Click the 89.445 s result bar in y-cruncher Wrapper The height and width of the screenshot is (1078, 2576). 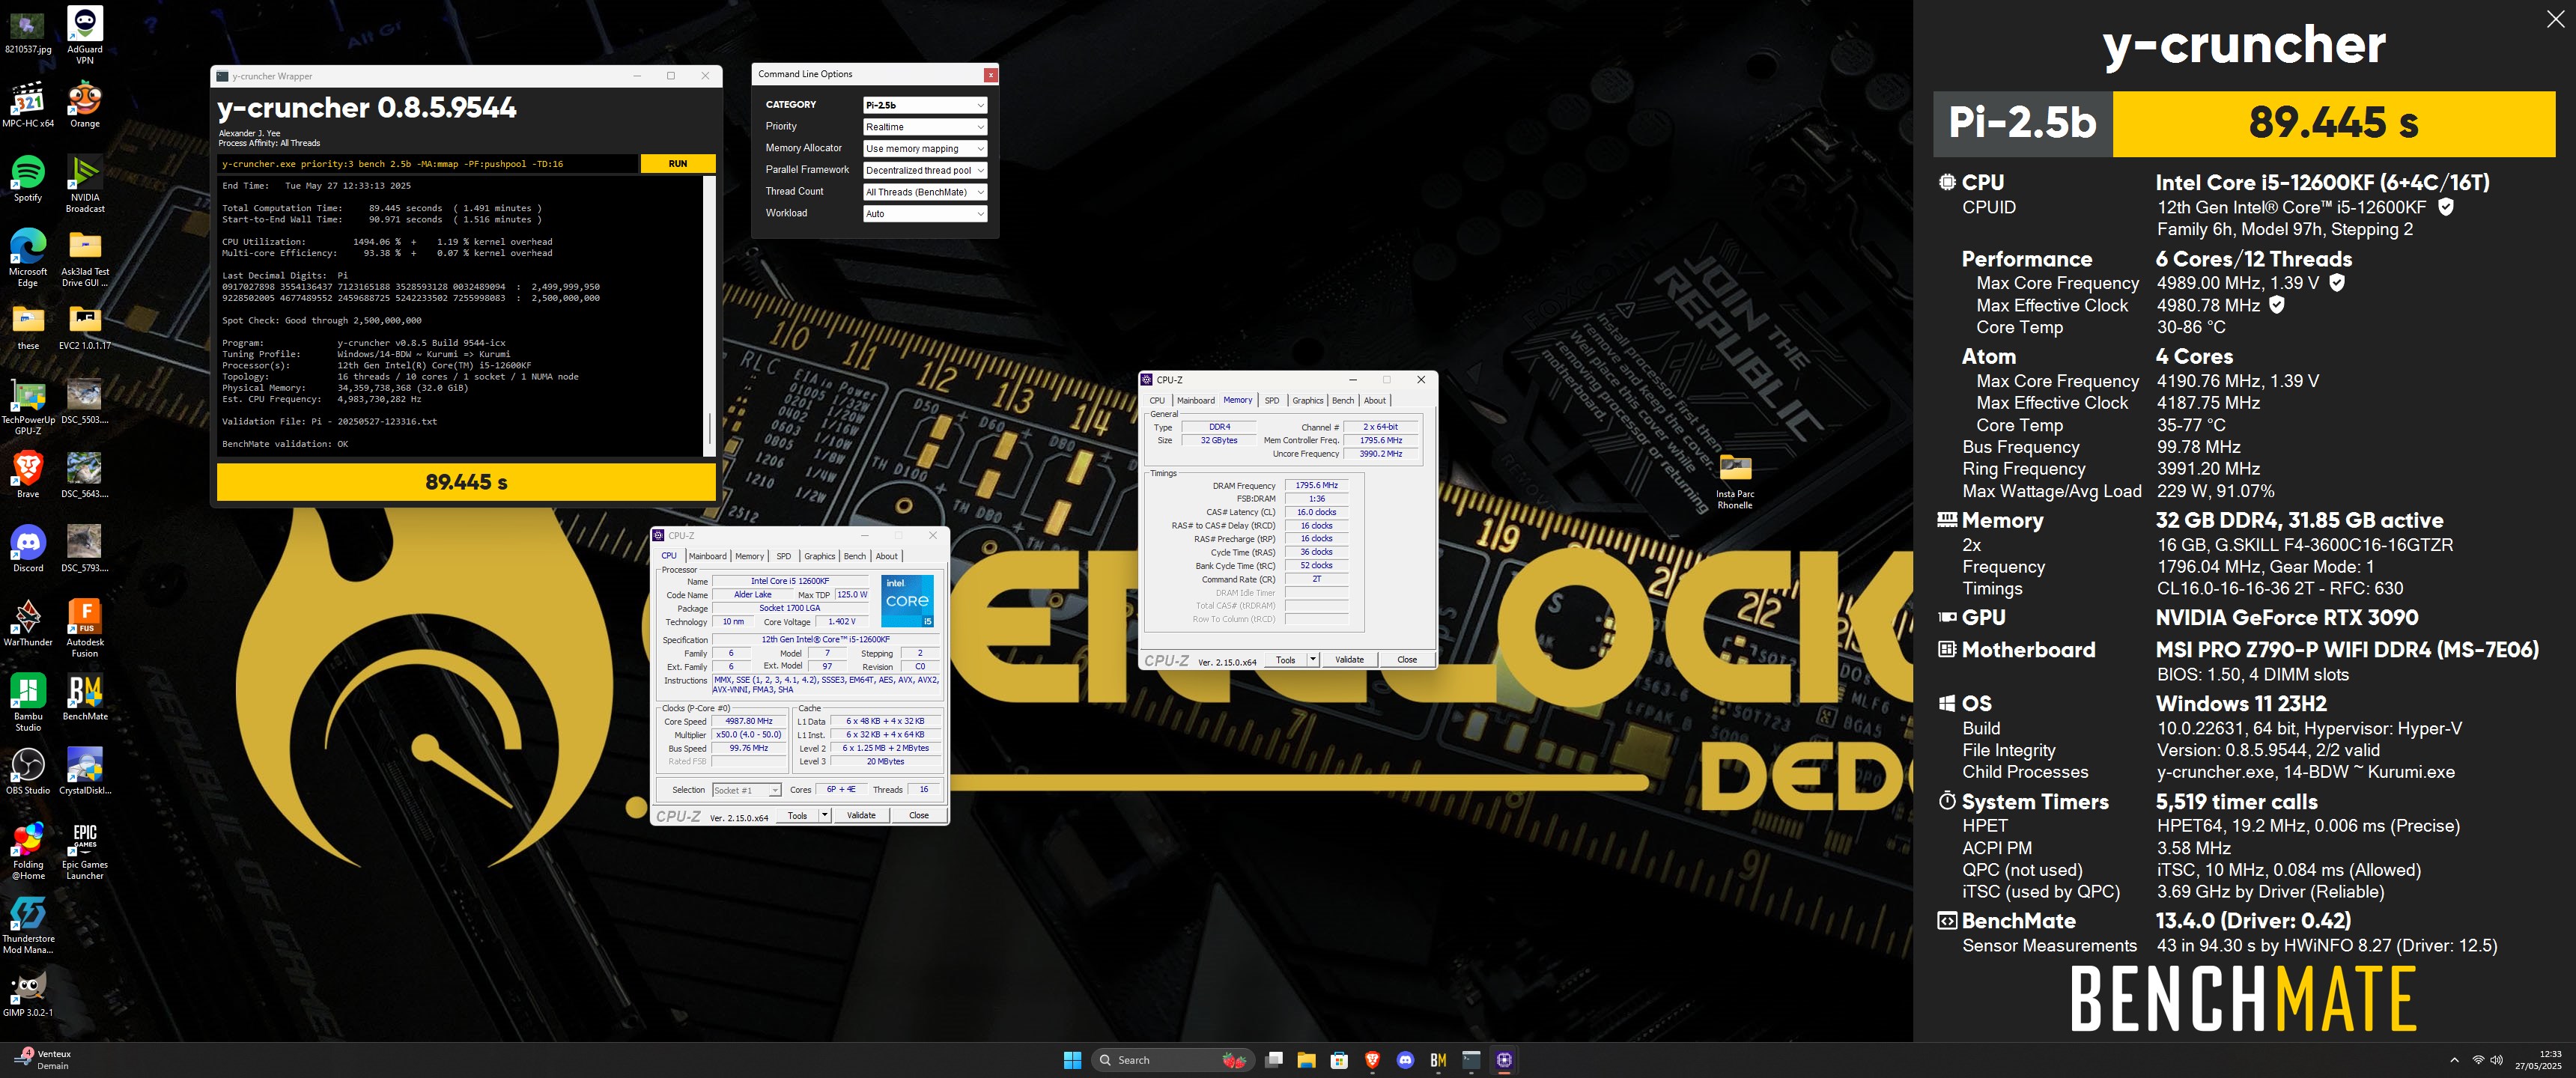(466, 482)
